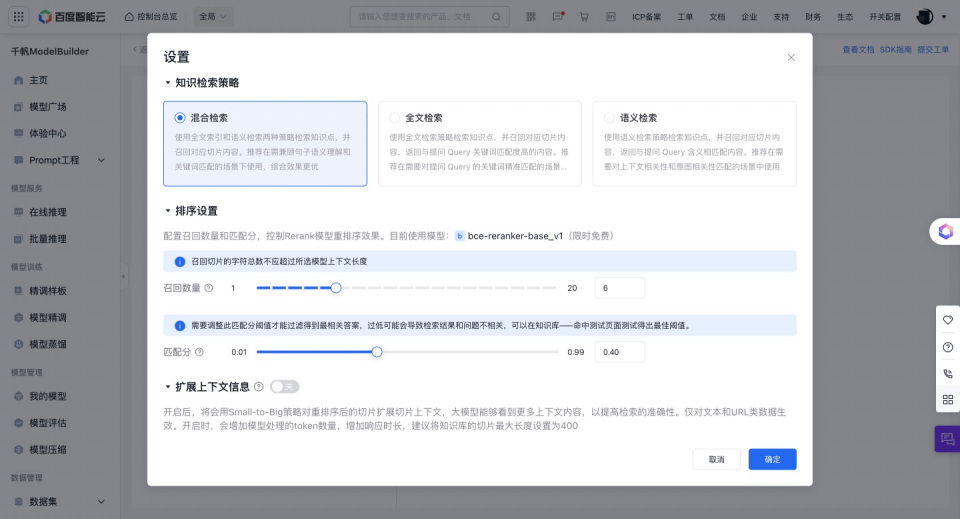Open the user avatar profile

[924, 17]
